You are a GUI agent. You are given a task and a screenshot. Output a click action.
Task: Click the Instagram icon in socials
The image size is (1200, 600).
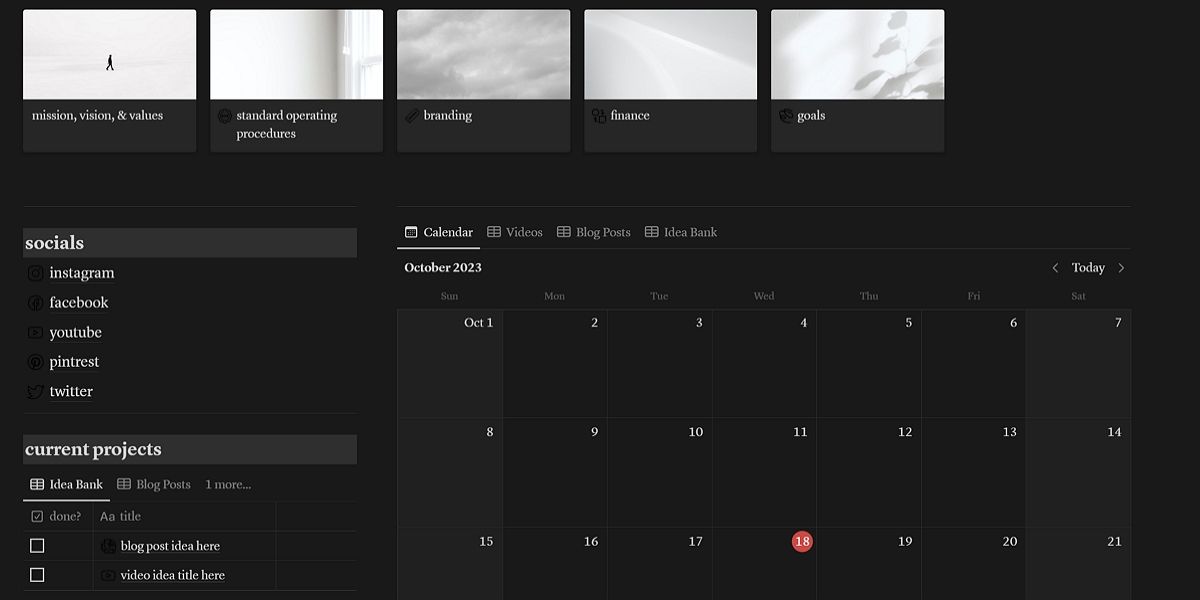click(x=35, y=273)
